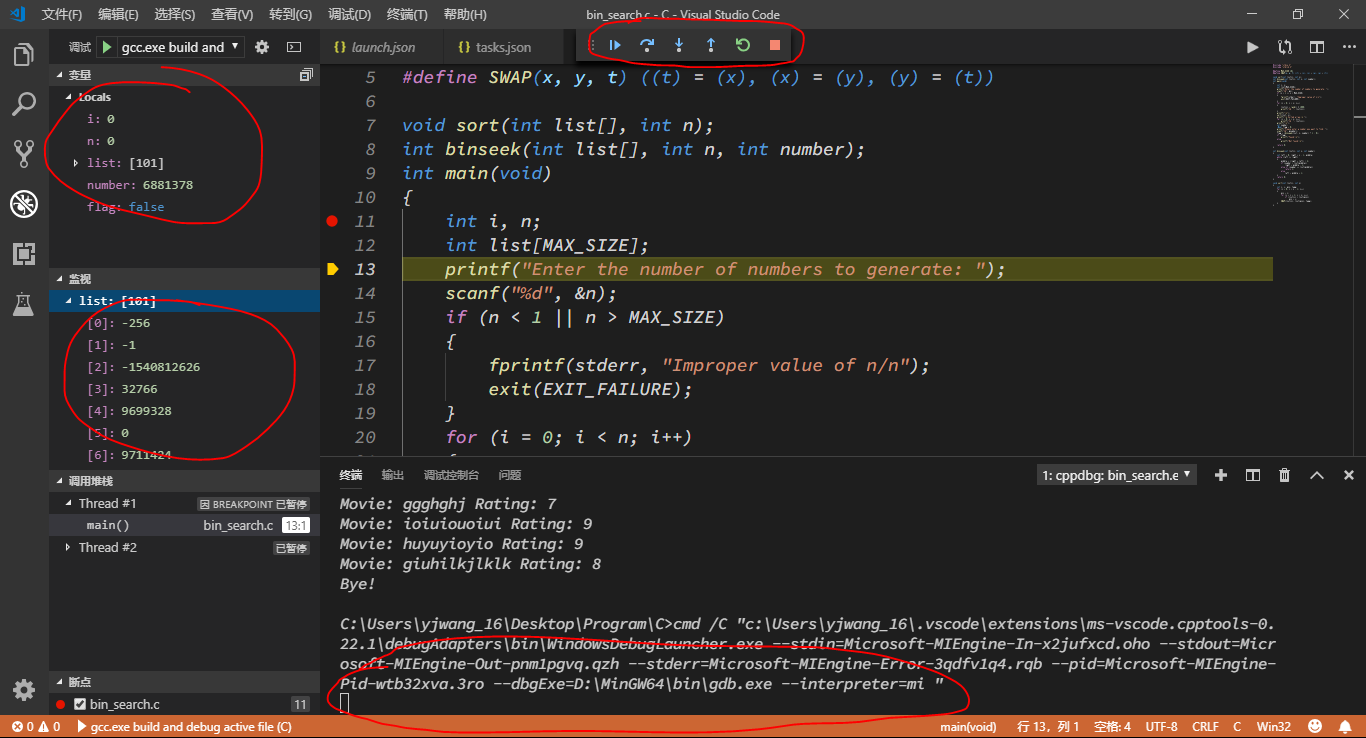Click the Step Out icon
Image resolution: width=1366 pixels, height=738 pixels.
[x=711, y=45]
